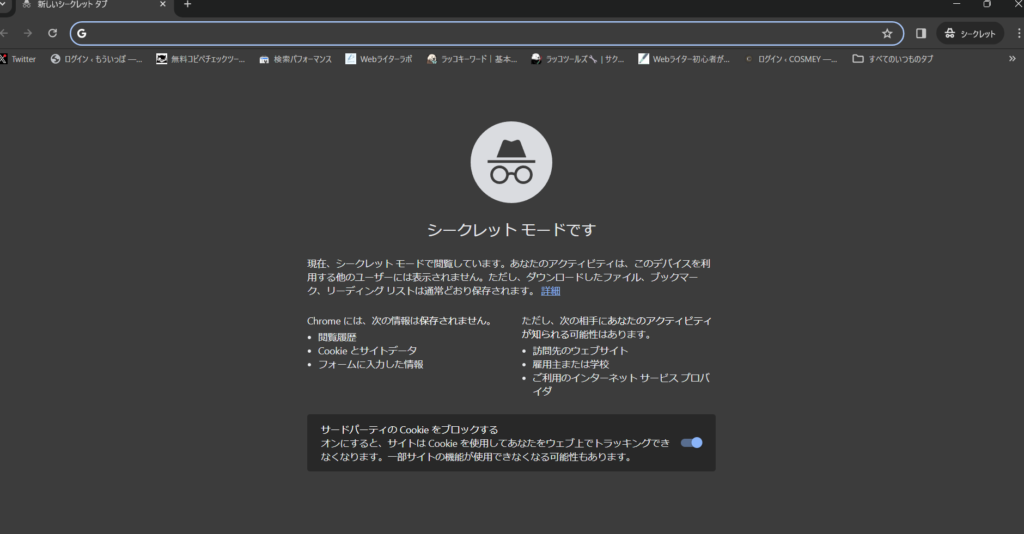Image resolution: width=1024 pixels, height=534 pixels.
Task: Click the シークレット profile button
Action: click(969, 33)
